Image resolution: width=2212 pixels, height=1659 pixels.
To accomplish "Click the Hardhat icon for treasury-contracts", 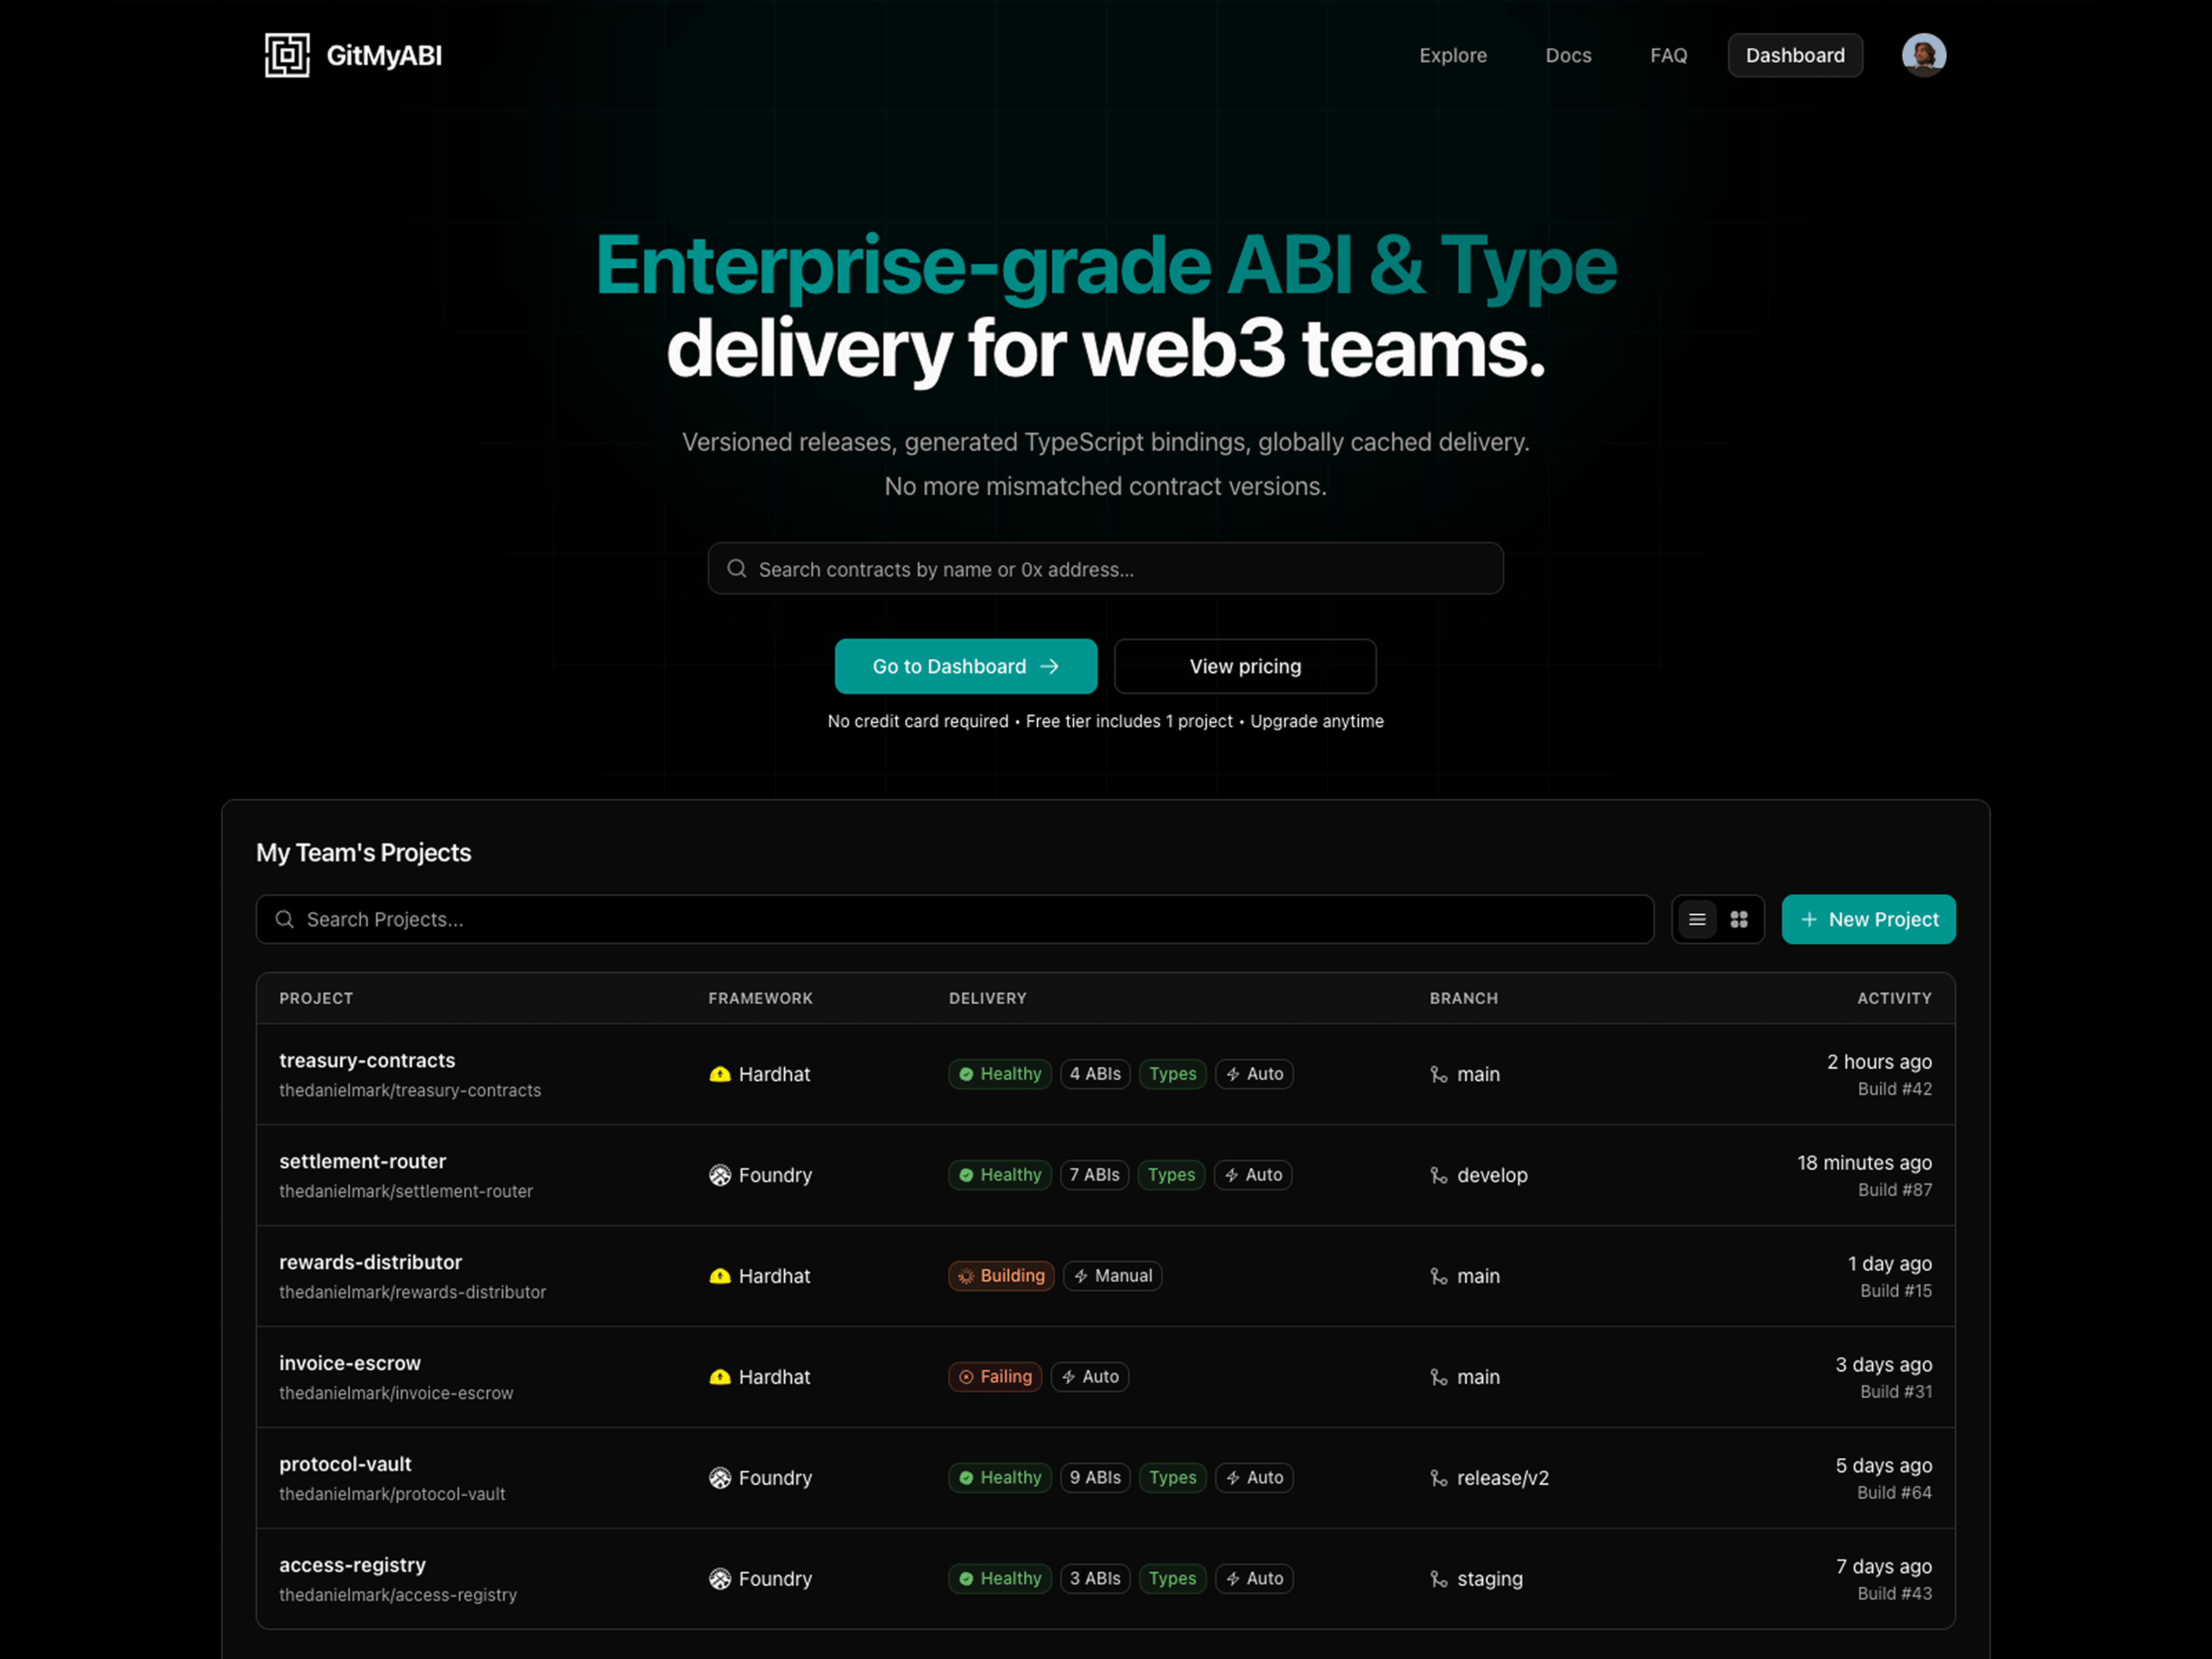I will coord(720,1074).
